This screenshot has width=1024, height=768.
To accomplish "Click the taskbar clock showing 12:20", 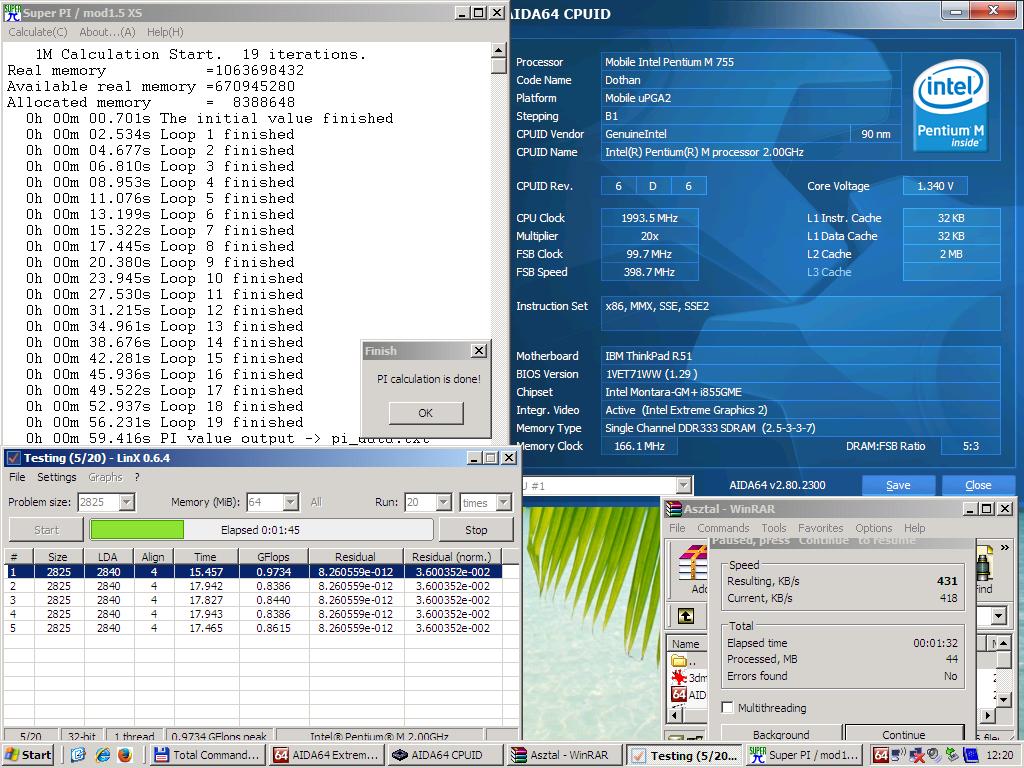I will point(1000,755).
